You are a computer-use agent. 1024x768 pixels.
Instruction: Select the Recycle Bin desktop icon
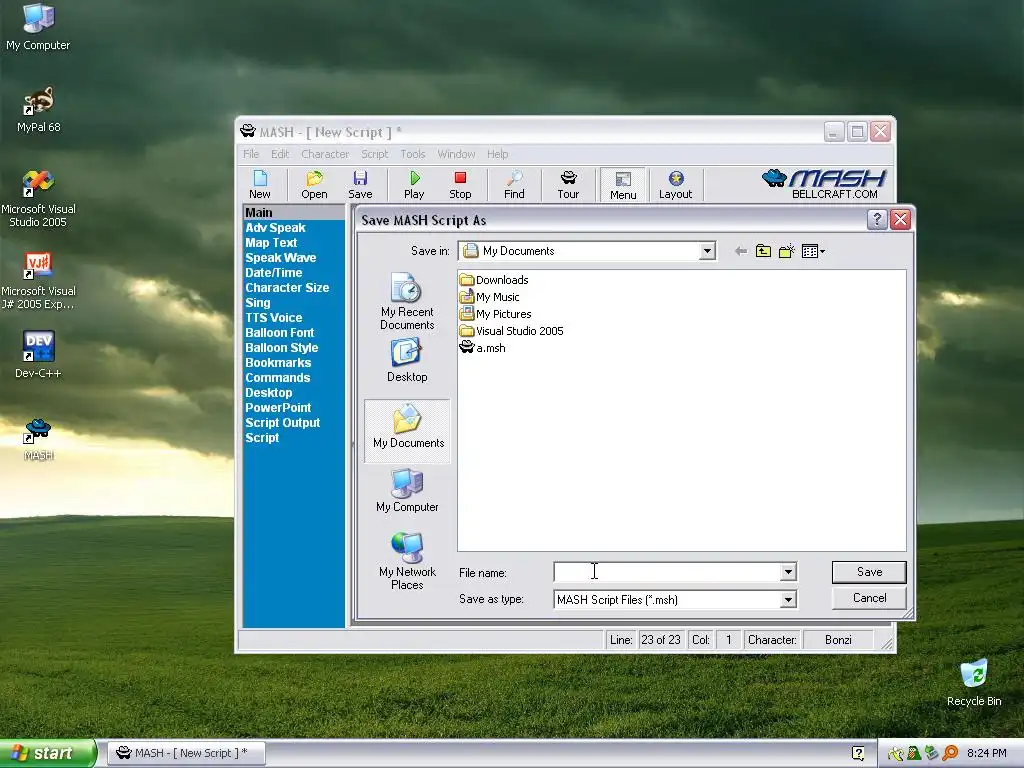tap(974, 683)
